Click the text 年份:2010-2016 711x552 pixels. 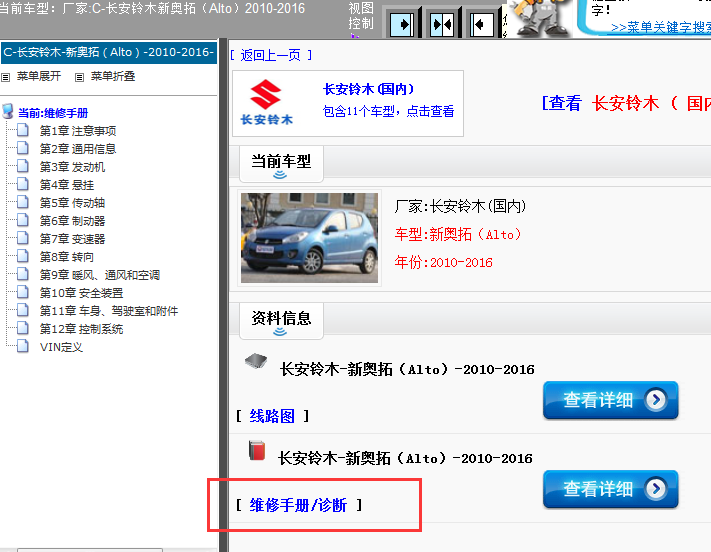tap(443, 262)
